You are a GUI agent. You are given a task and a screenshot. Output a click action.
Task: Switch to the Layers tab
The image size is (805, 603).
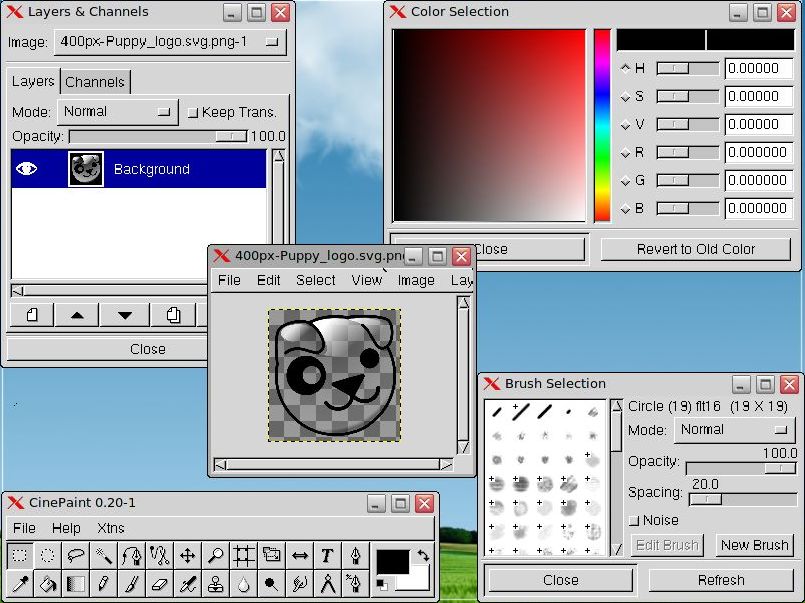33,82
